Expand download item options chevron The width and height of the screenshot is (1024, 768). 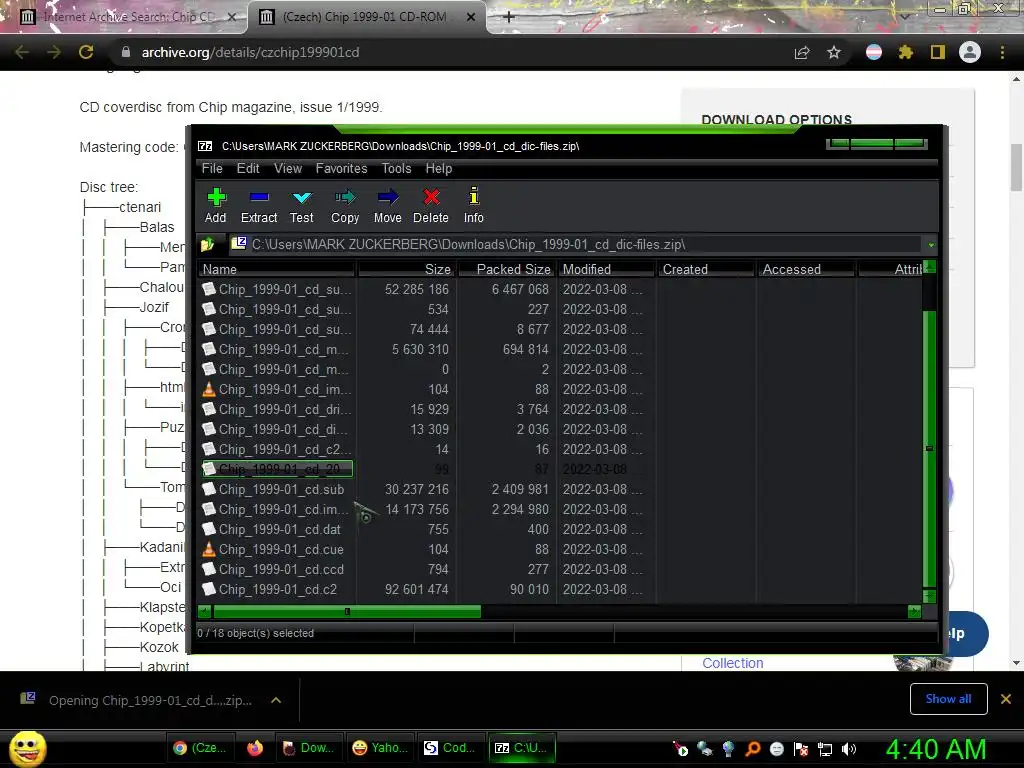pos(276,700)
